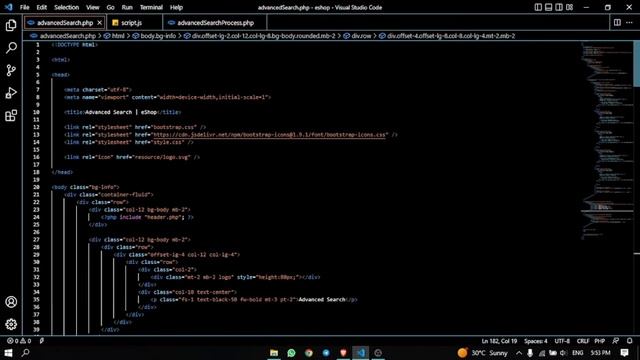This screenshot has height=360, width=640.
Task: Click the ports icon in status bar
Action: (x=42, y=341)
